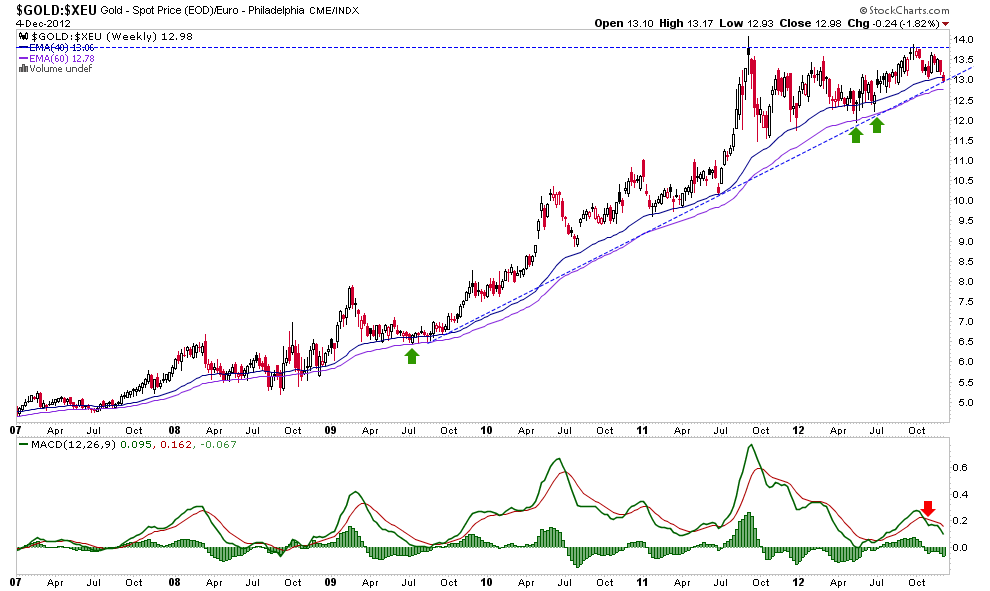This screenshot has height=591, width=990.
Task: Click the year 10 label on the main chart's time axis
Action: point(488,428)
